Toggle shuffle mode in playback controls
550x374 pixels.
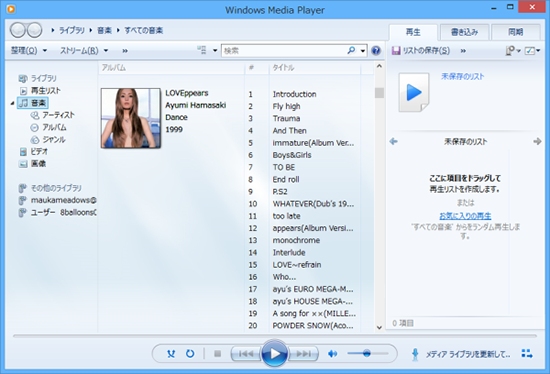(171, 354)
